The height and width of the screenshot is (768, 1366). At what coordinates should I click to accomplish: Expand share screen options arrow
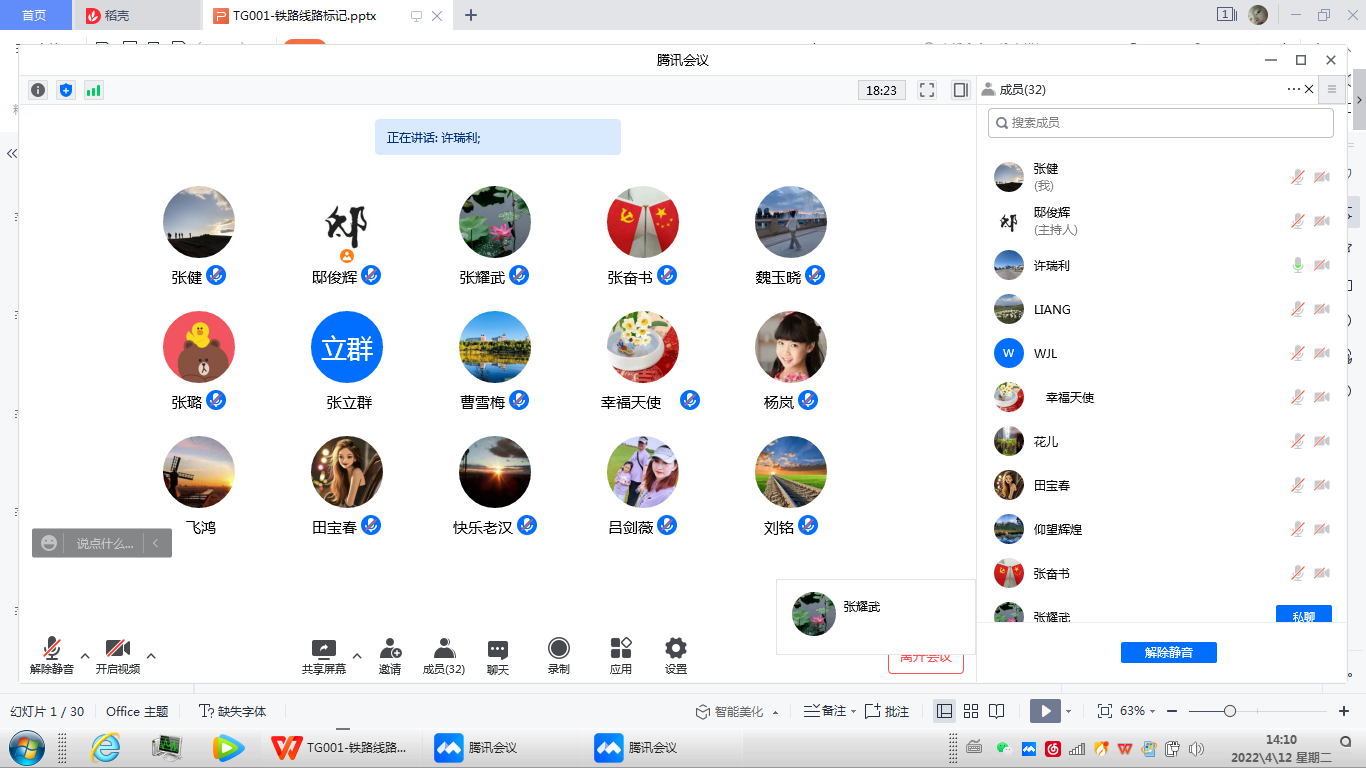(357, 656)
